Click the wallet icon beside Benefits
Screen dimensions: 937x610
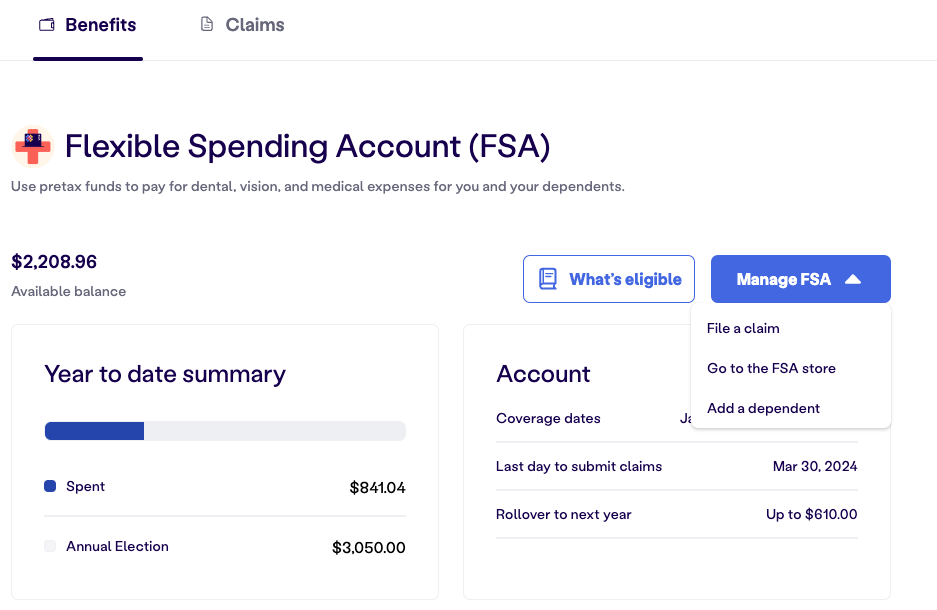click(x=46, y=25)
